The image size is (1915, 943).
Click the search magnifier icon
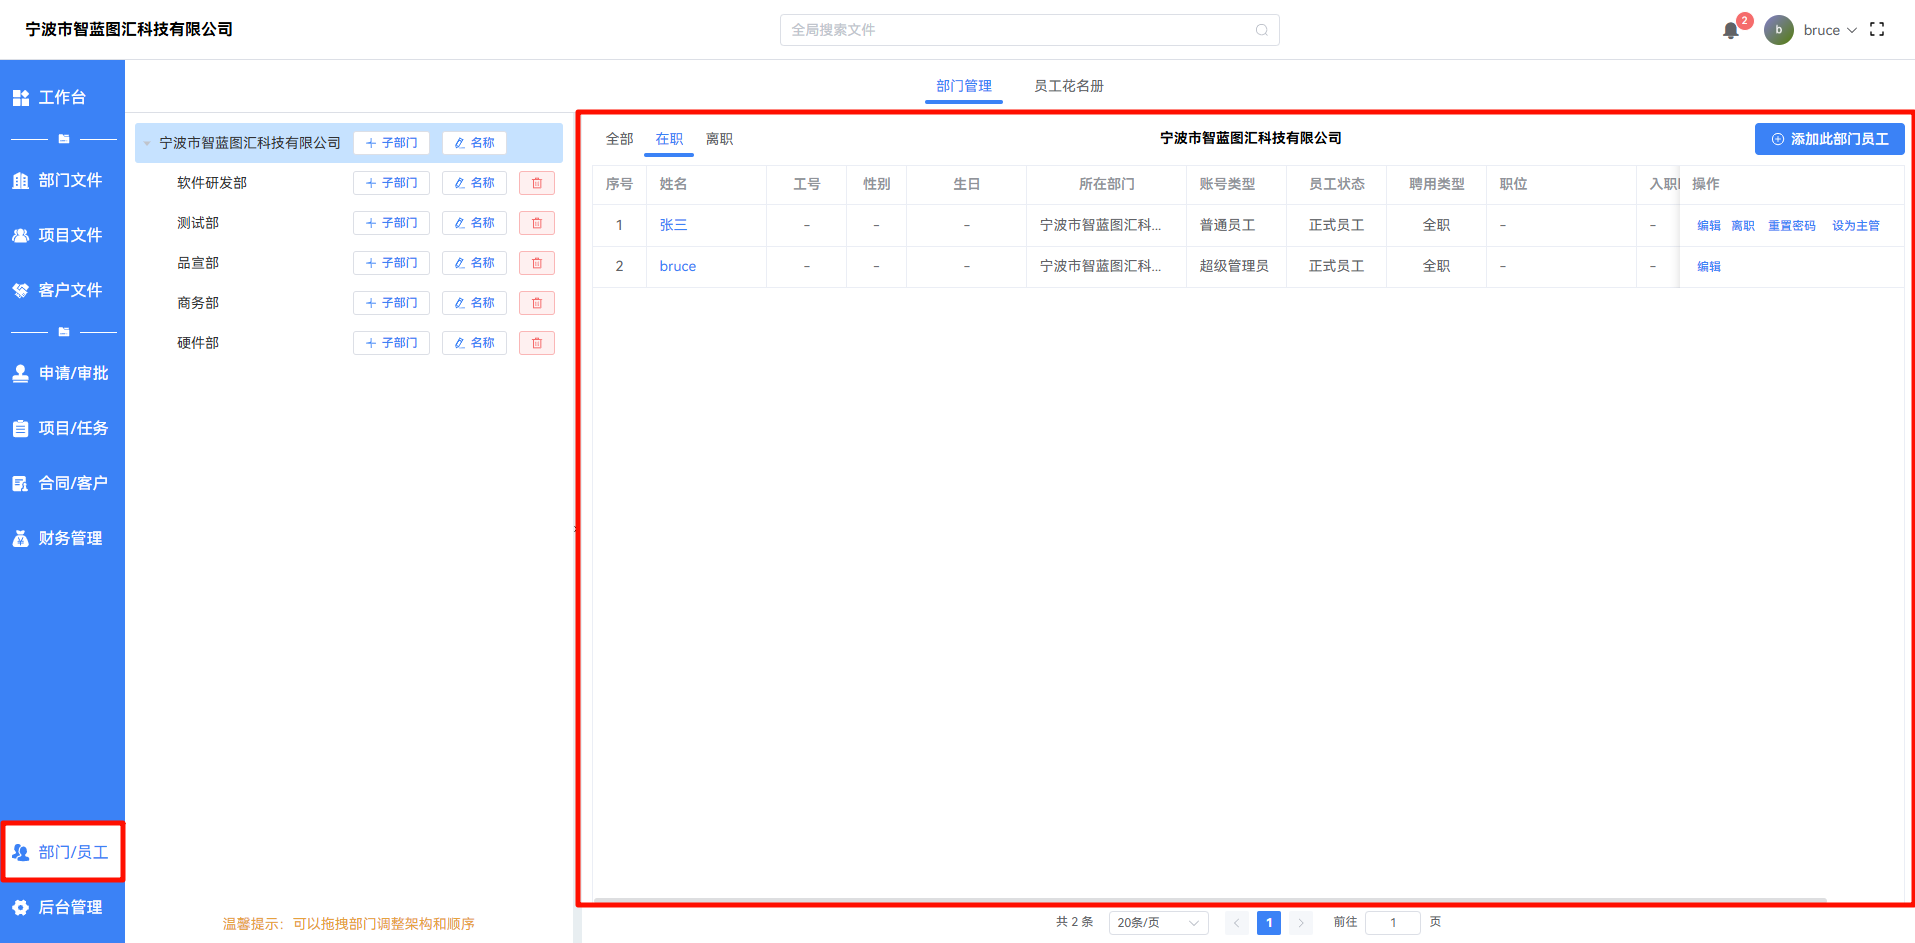point(1261,30)
